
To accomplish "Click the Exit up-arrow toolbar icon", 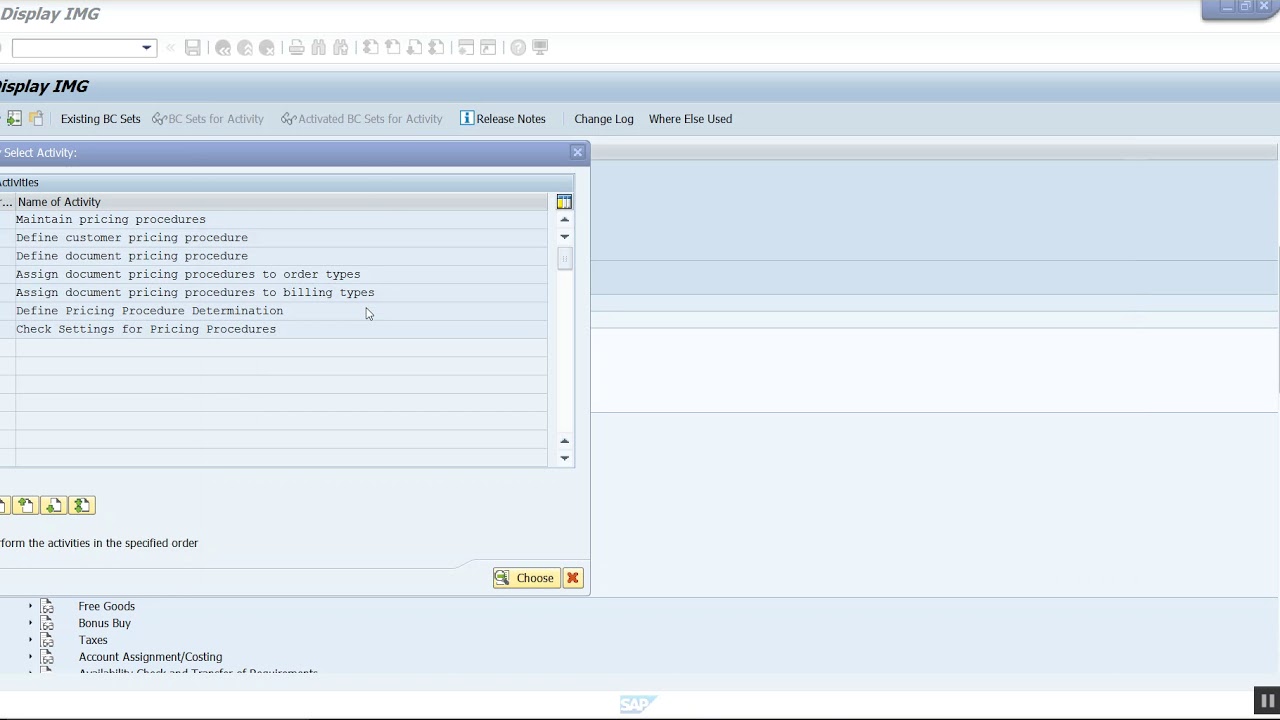I will (245, 48).
